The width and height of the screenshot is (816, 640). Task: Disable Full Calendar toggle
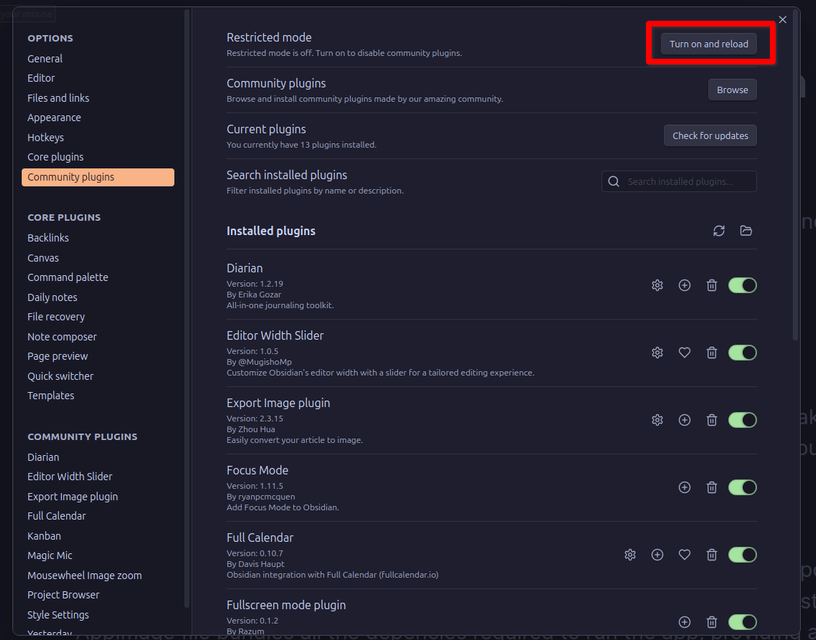click(742, 555)
